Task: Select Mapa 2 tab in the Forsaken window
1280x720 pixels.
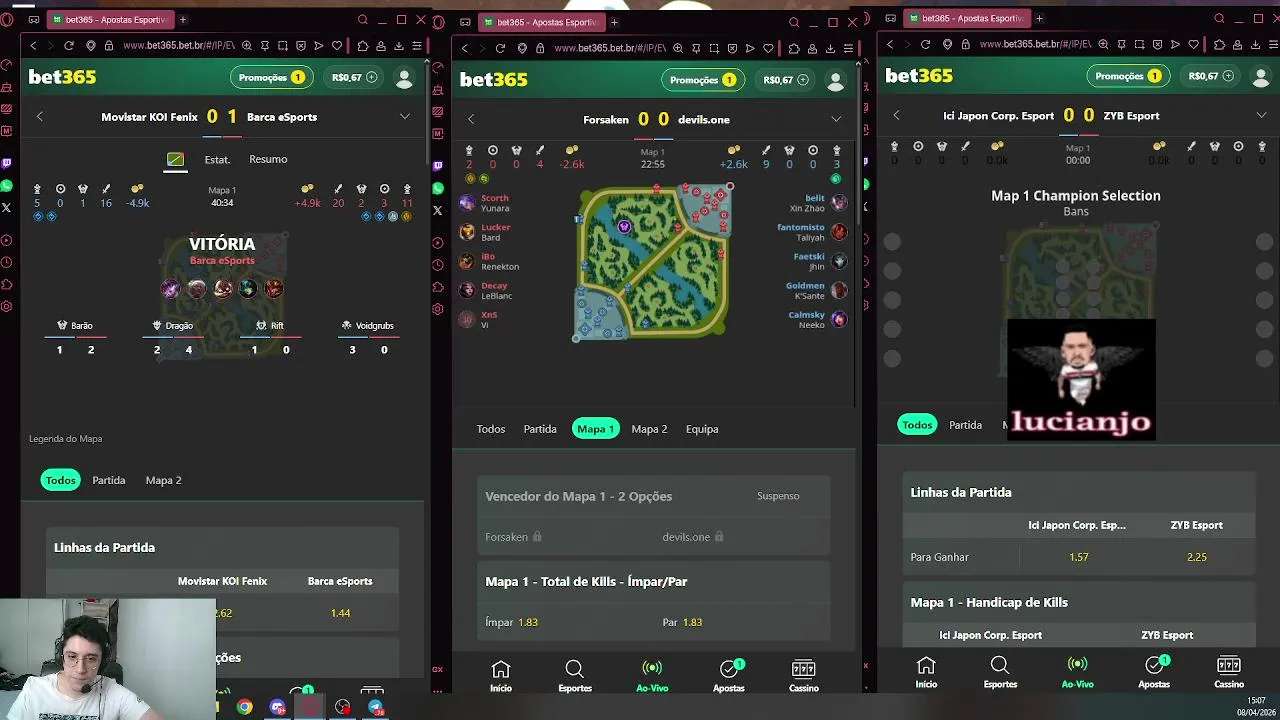Action: 649,429
